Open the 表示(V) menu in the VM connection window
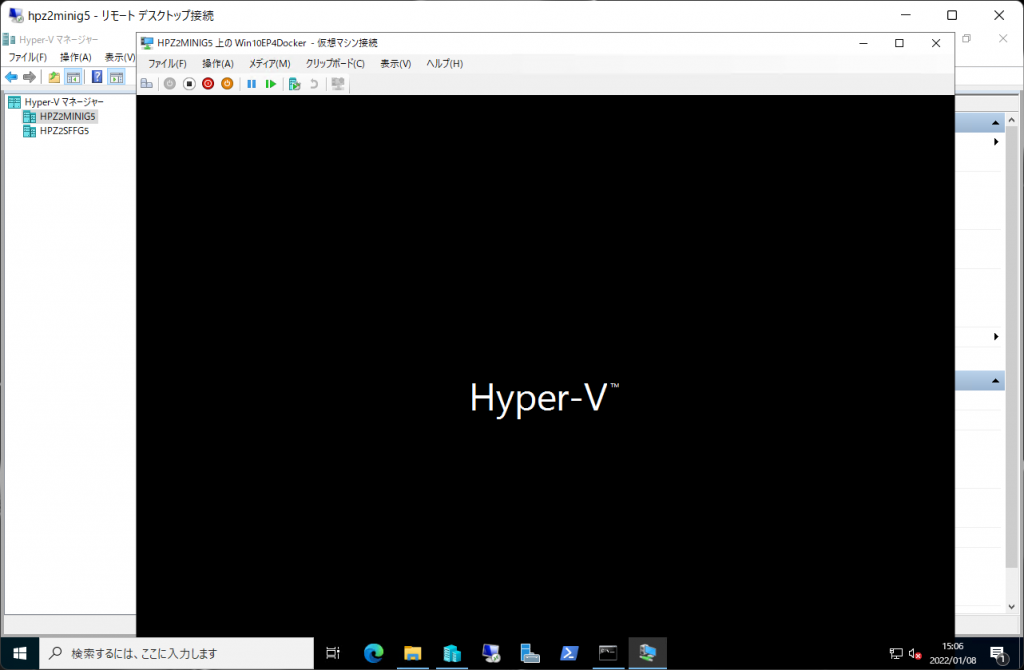The width and height of the screenshot is (1024, 670). pos(396,63)
